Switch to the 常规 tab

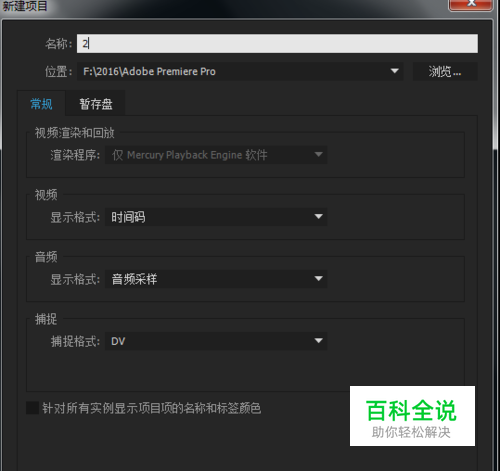click(x=41, y=104)
